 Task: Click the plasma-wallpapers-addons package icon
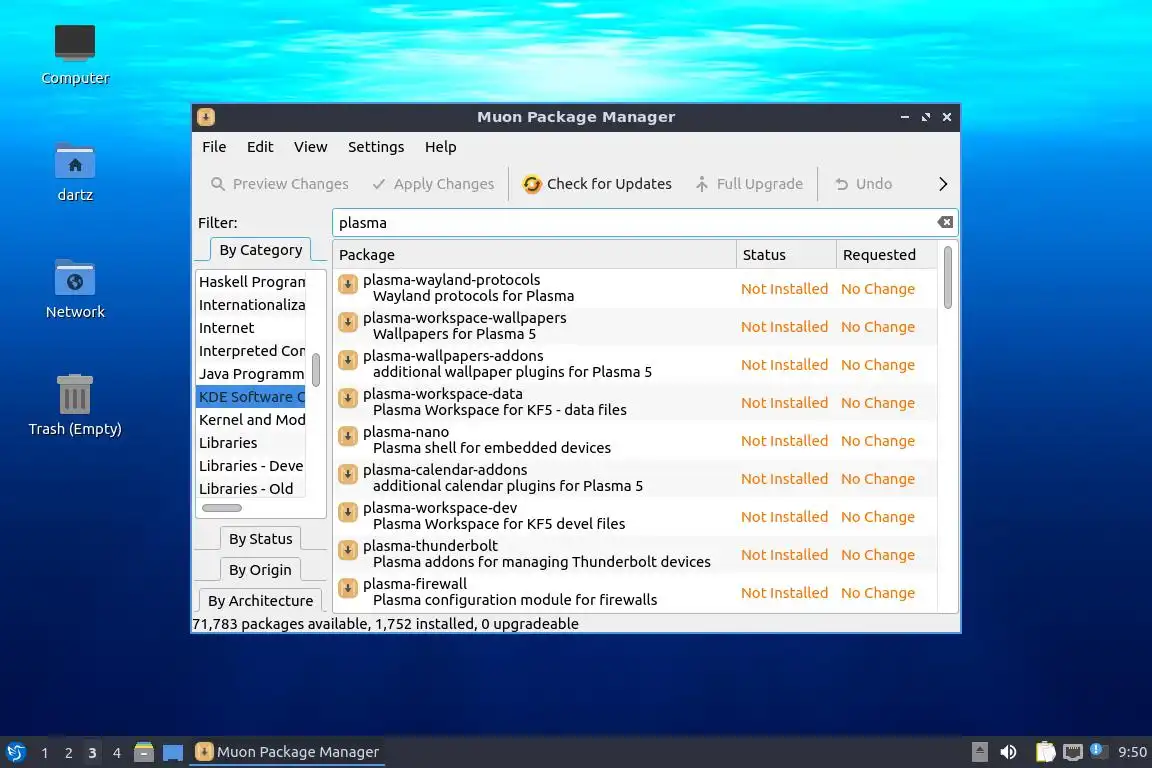click(x=348, y=360)
